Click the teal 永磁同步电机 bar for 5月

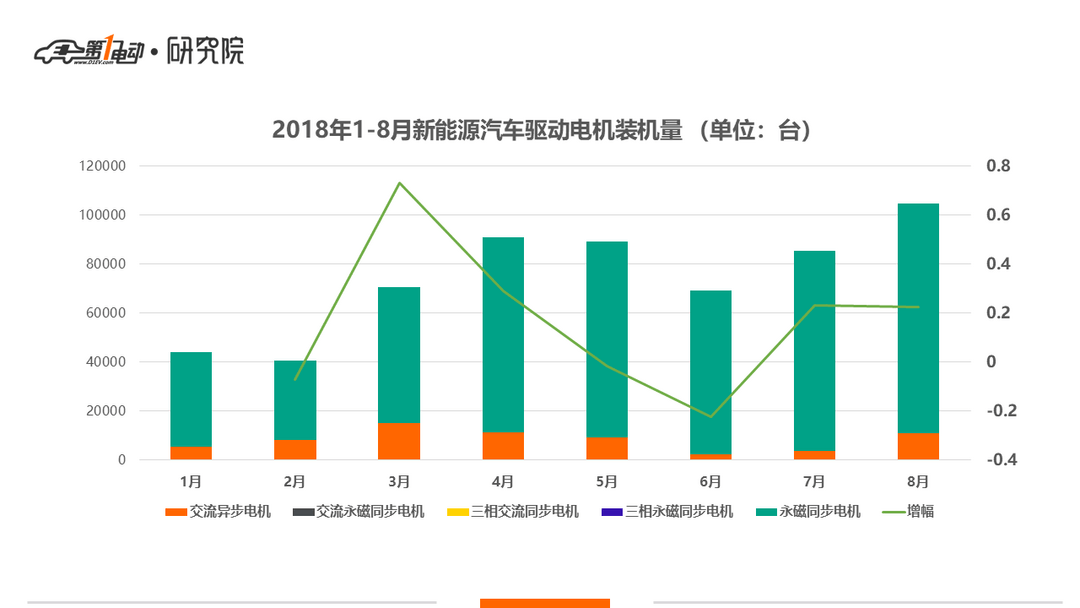point(607,339)
